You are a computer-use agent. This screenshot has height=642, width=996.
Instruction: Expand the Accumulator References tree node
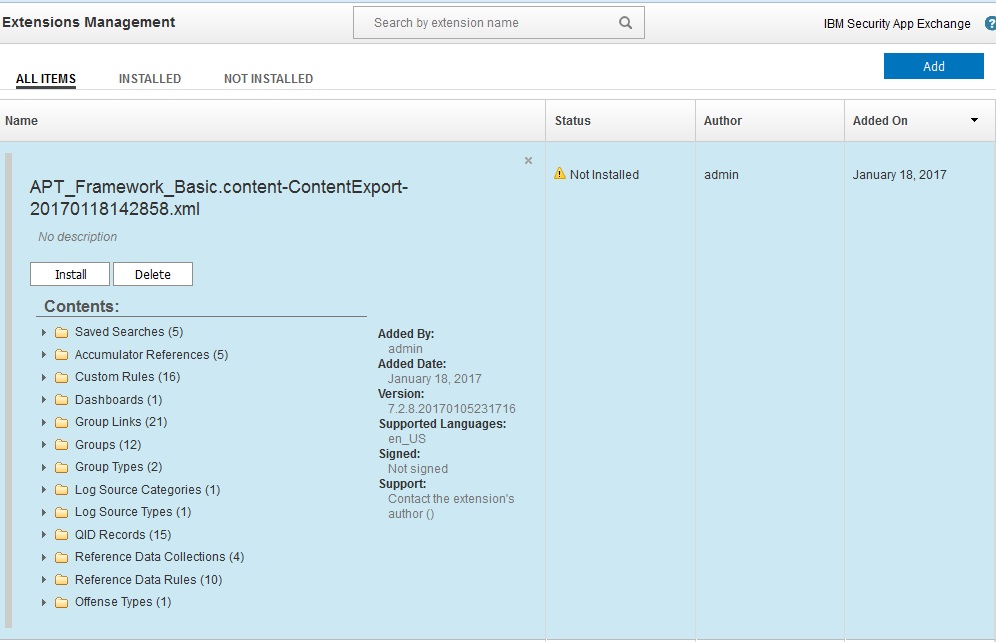pos(44,355)
